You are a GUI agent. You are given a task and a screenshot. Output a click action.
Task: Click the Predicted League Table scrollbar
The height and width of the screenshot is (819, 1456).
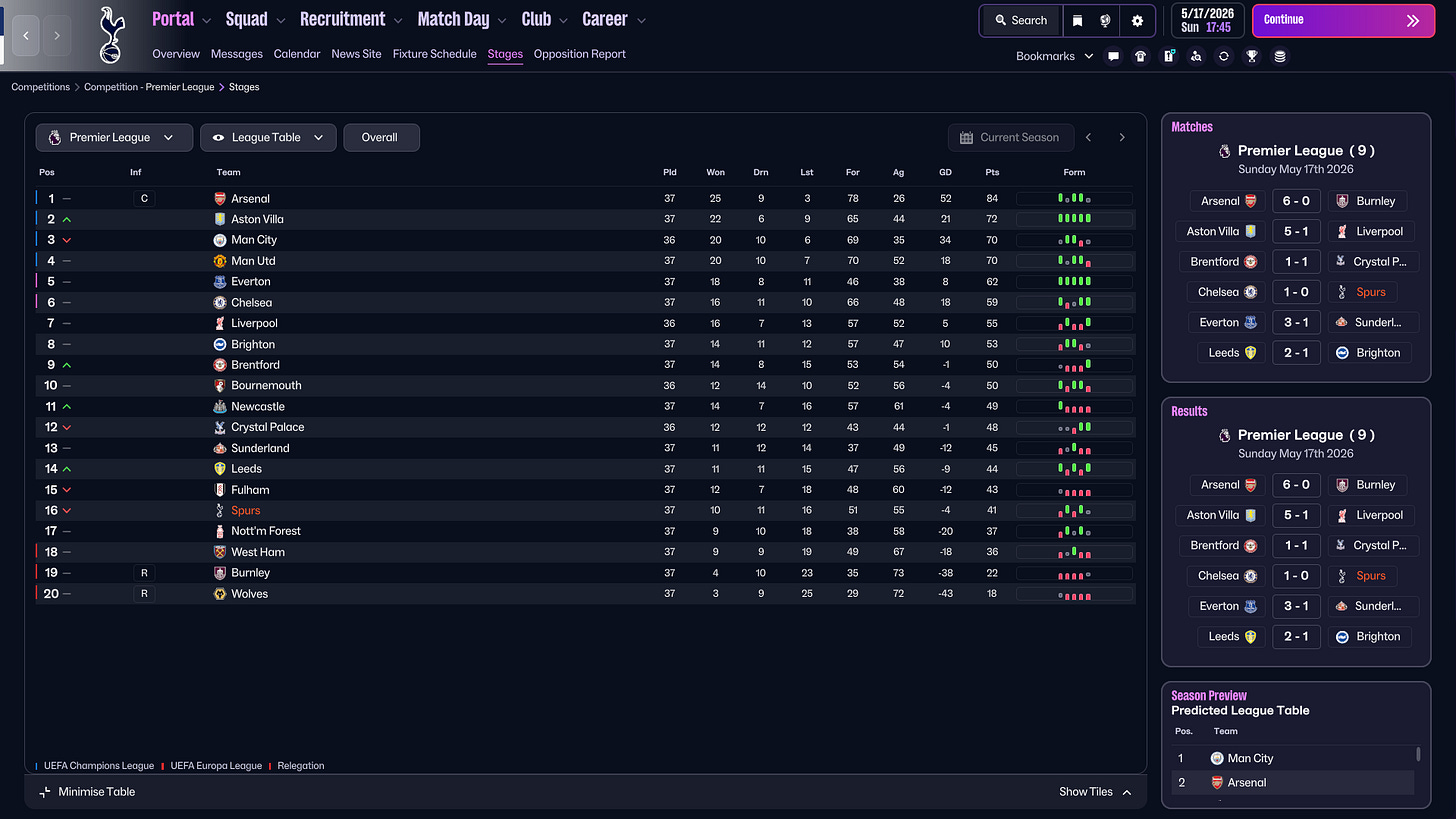tap(1418, 754)
